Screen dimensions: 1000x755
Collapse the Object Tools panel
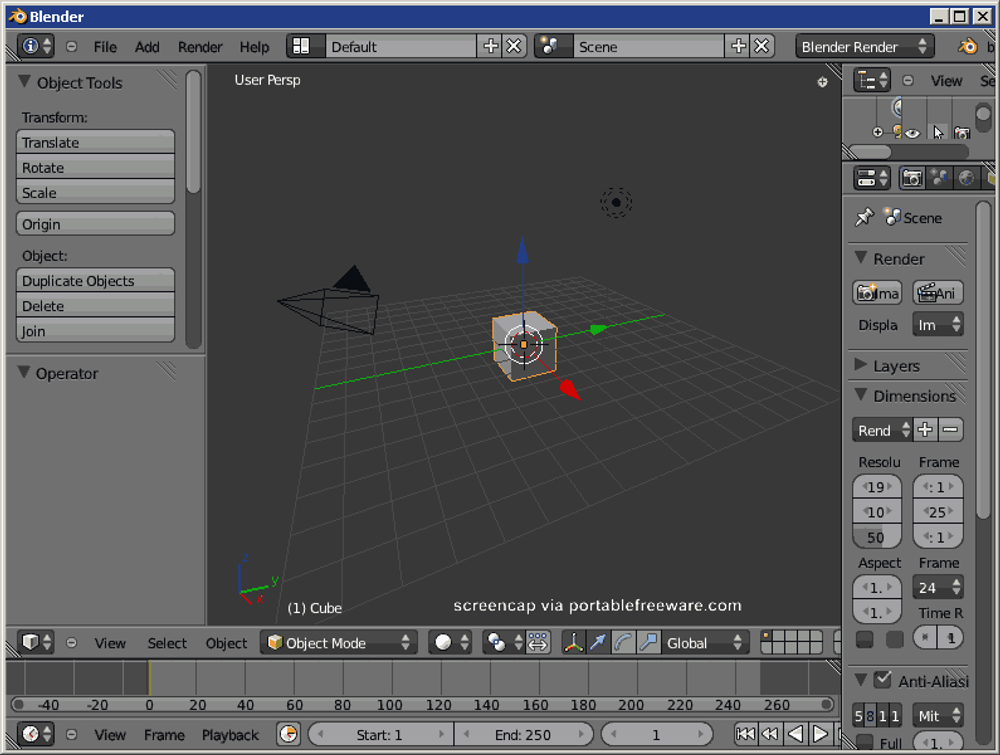[24, 81]
